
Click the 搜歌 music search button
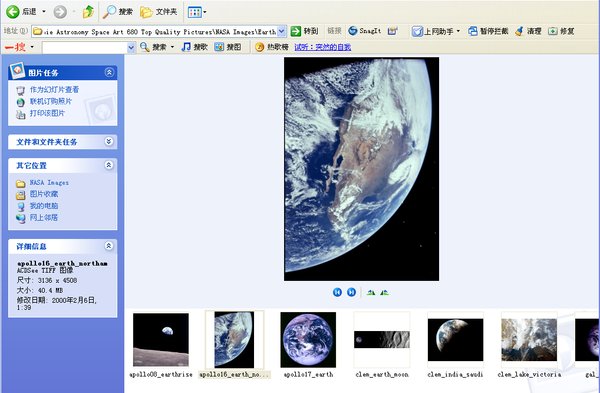click(x=194, y=47)
